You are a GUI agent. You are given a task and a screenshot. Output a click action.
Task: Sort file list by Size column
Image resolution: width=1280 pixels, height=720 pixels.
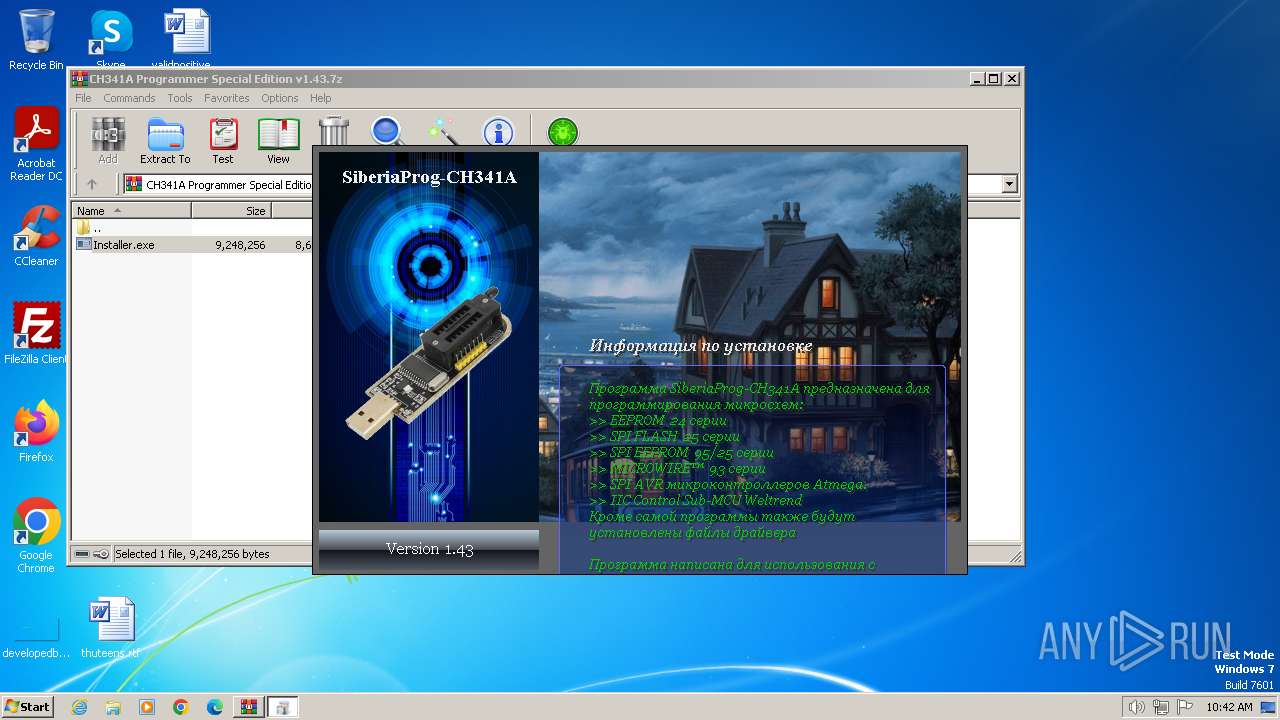pyautogui.click(x=231, y=211)
